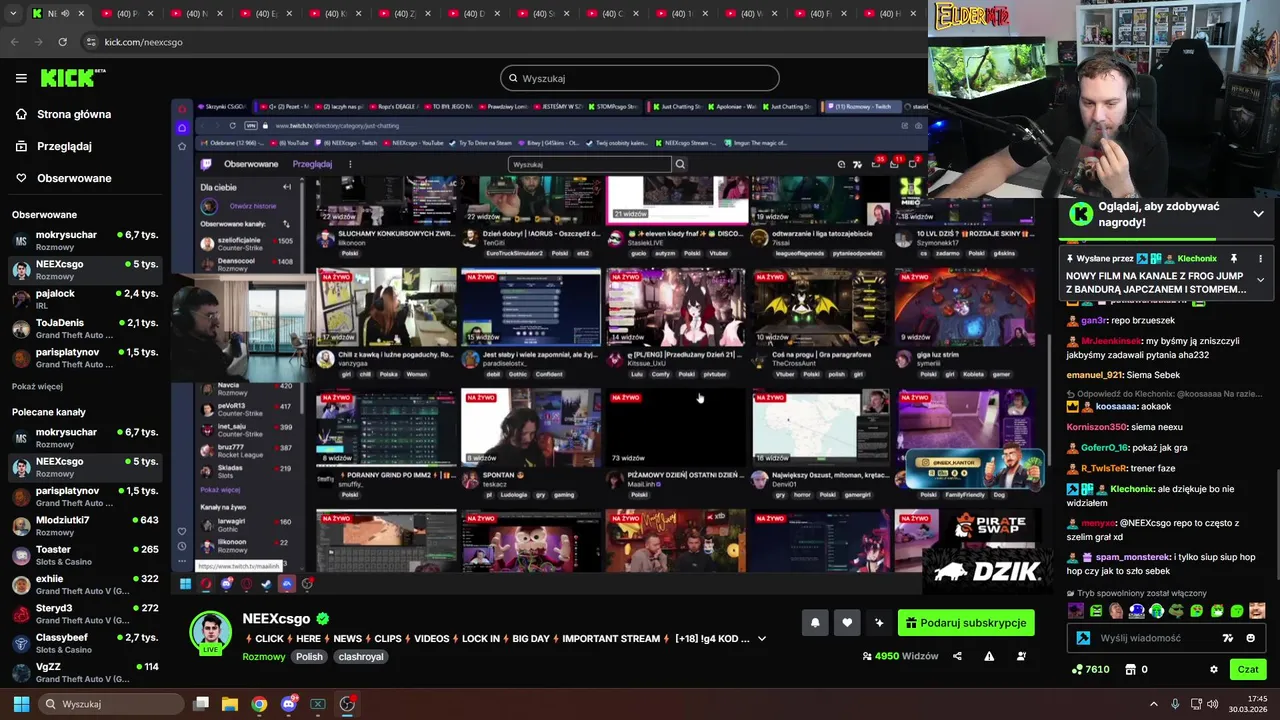The image size is (1280, 720).
Task: Expand the stream title chevron
Action: 762,638
